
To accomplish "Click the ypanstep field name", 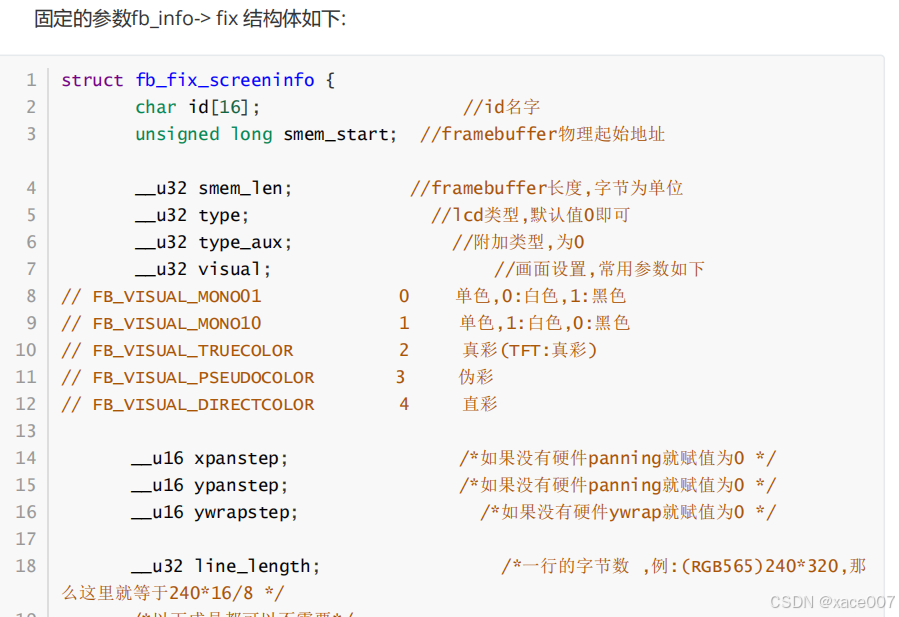I will pos(241,485).
